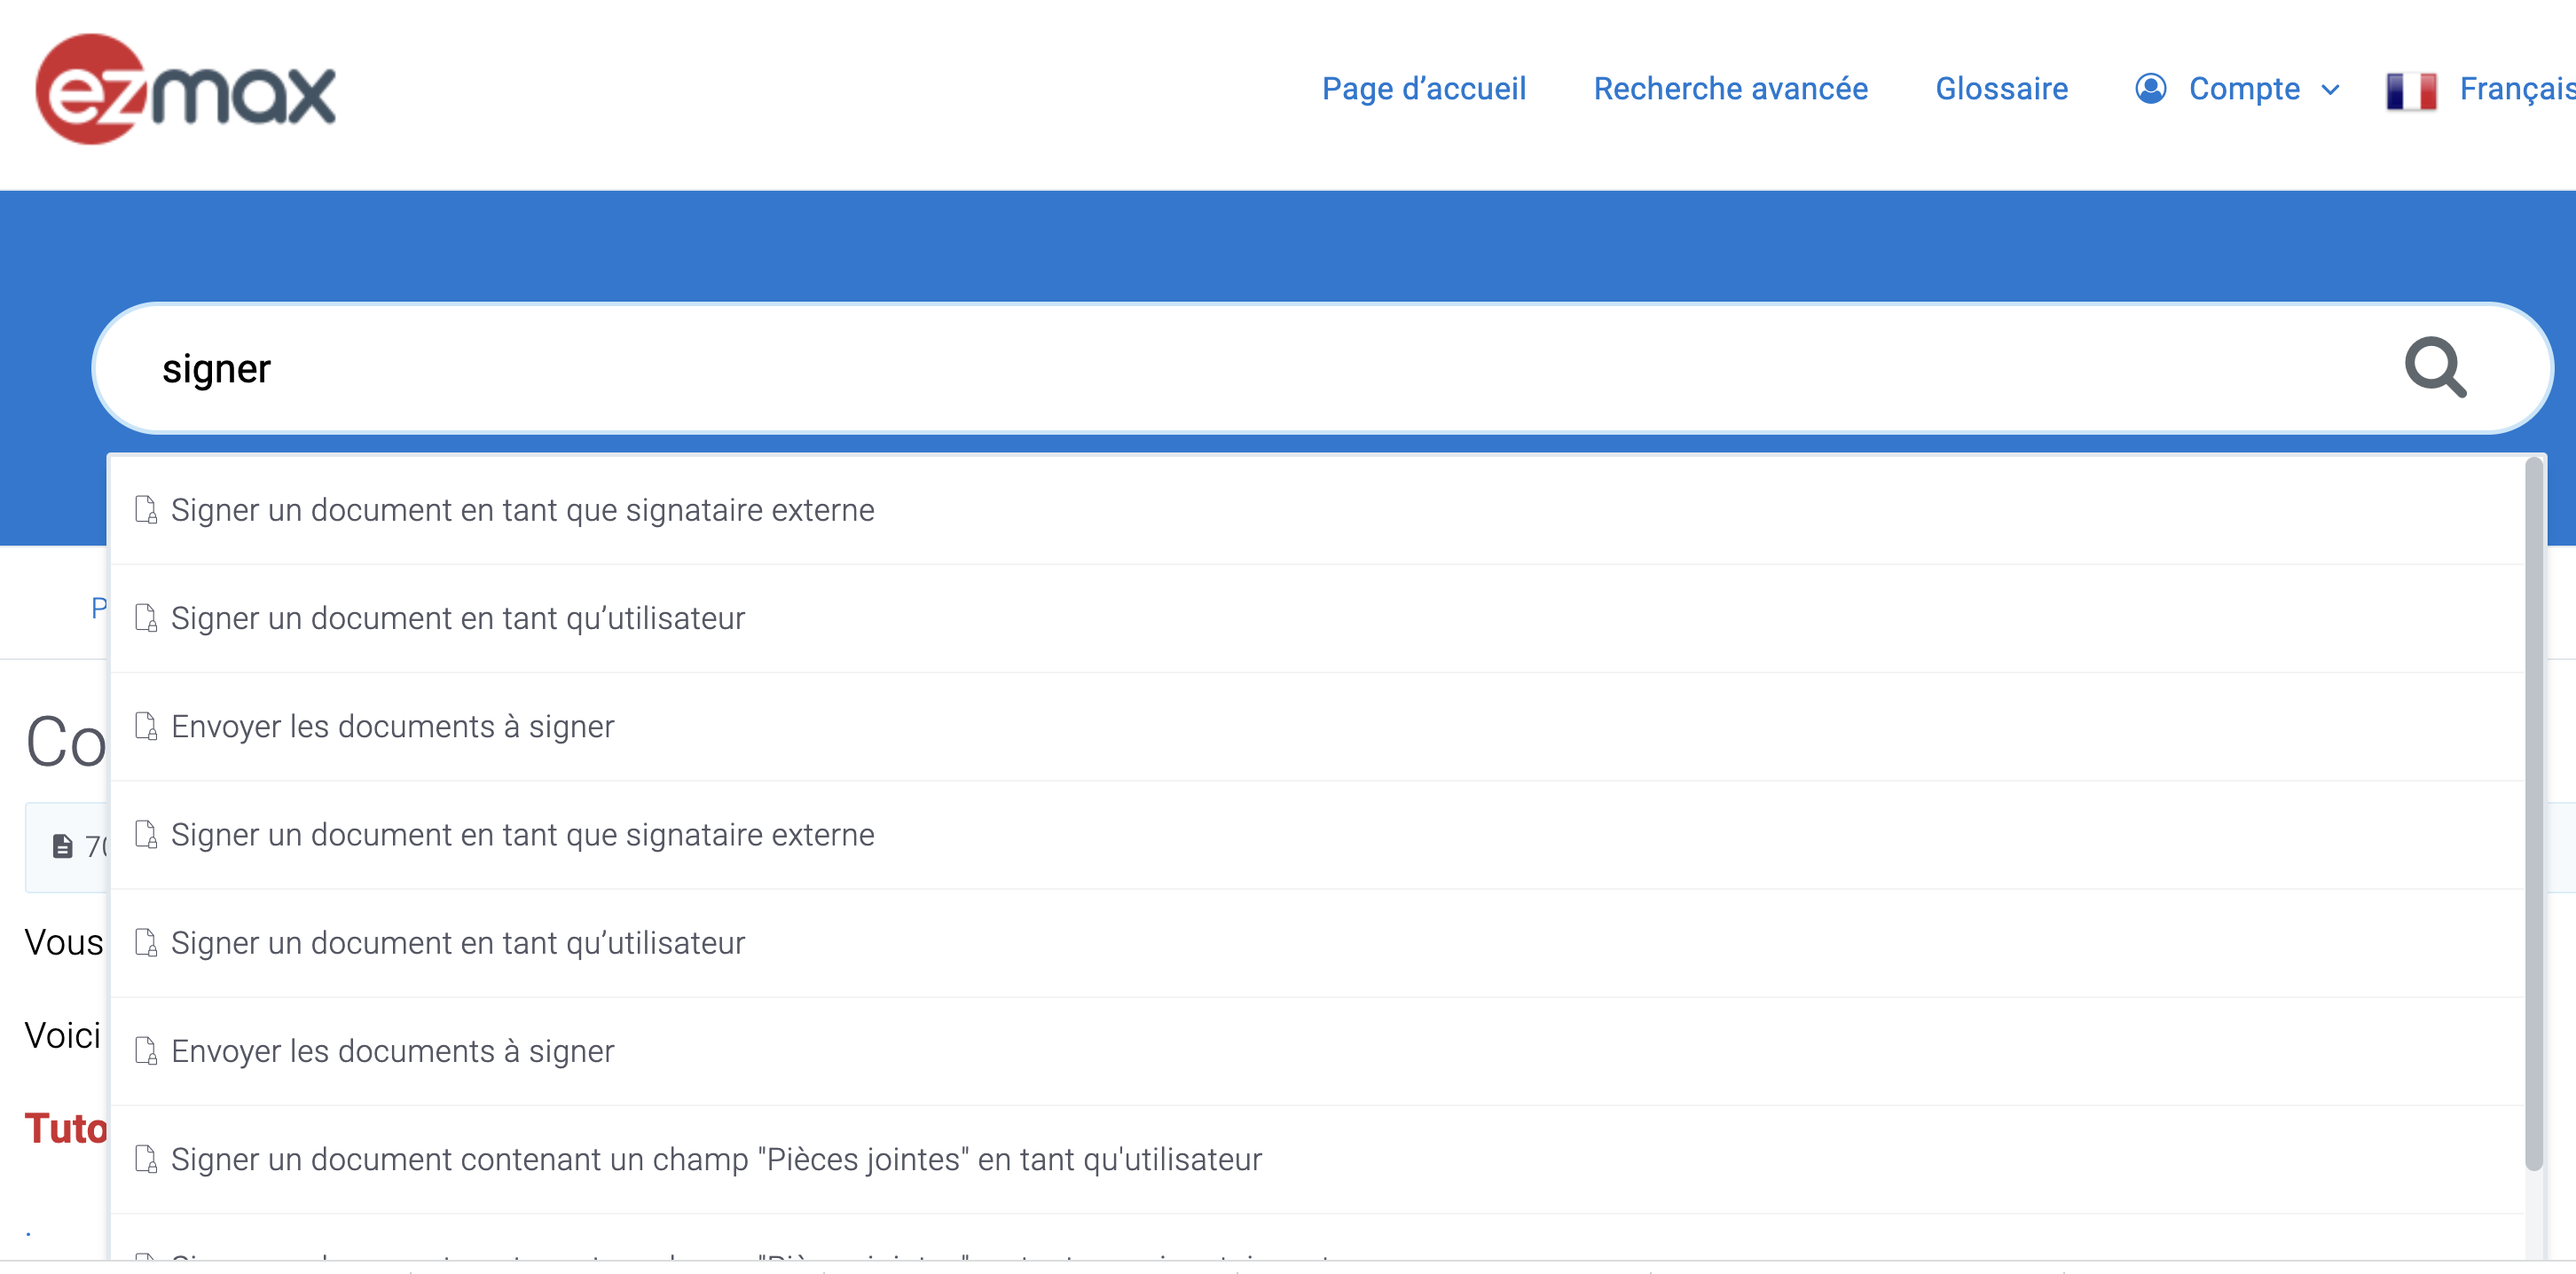Screen dimensions: 2576x1274
Task: Click the ezmax logo
Action: tap(186, 90)
